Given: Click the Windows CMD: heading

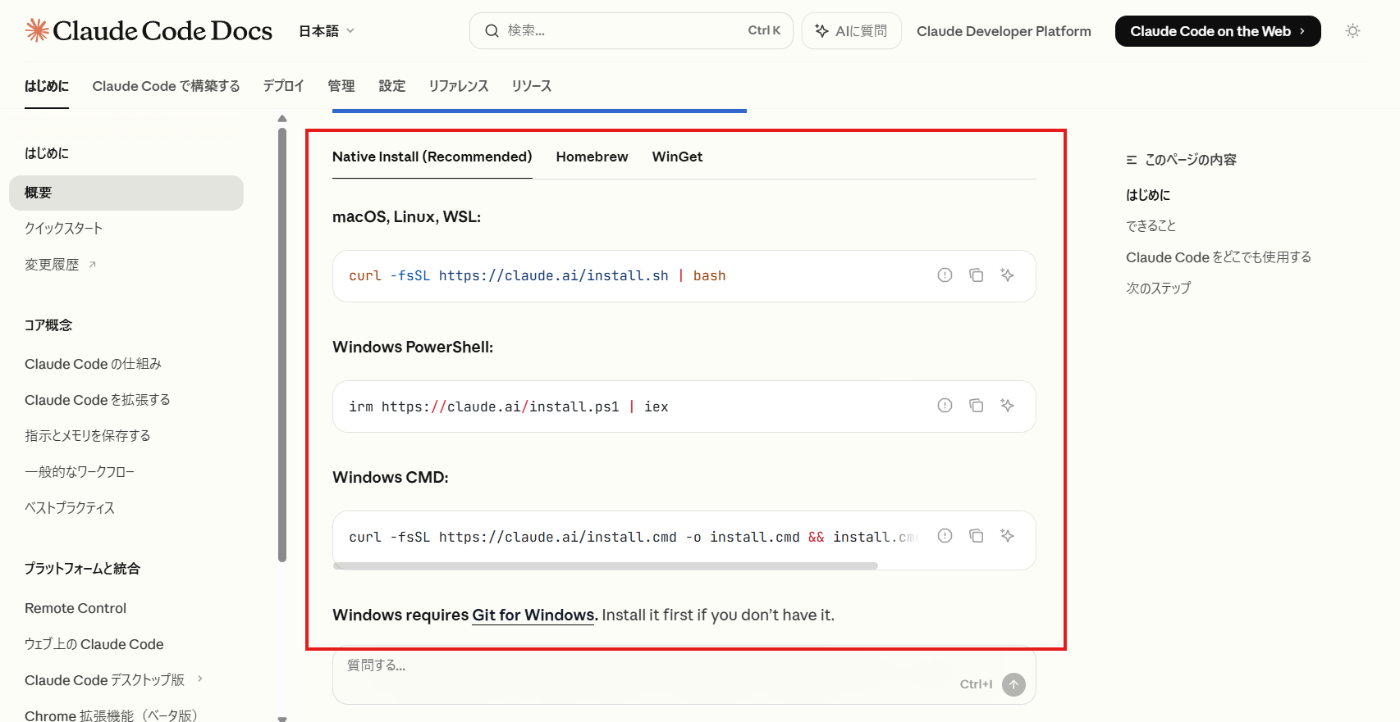Looking at the screenshot, I should (x=390, y=477).
